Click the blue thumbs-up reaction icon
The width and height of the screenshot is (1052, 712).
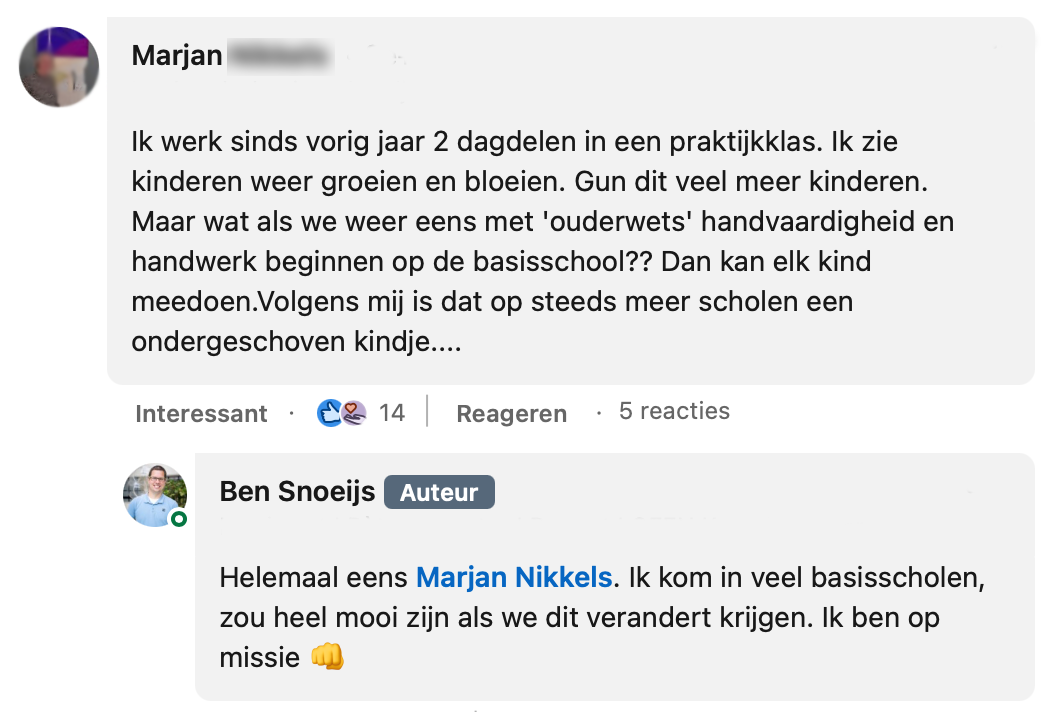click(328, 412)
